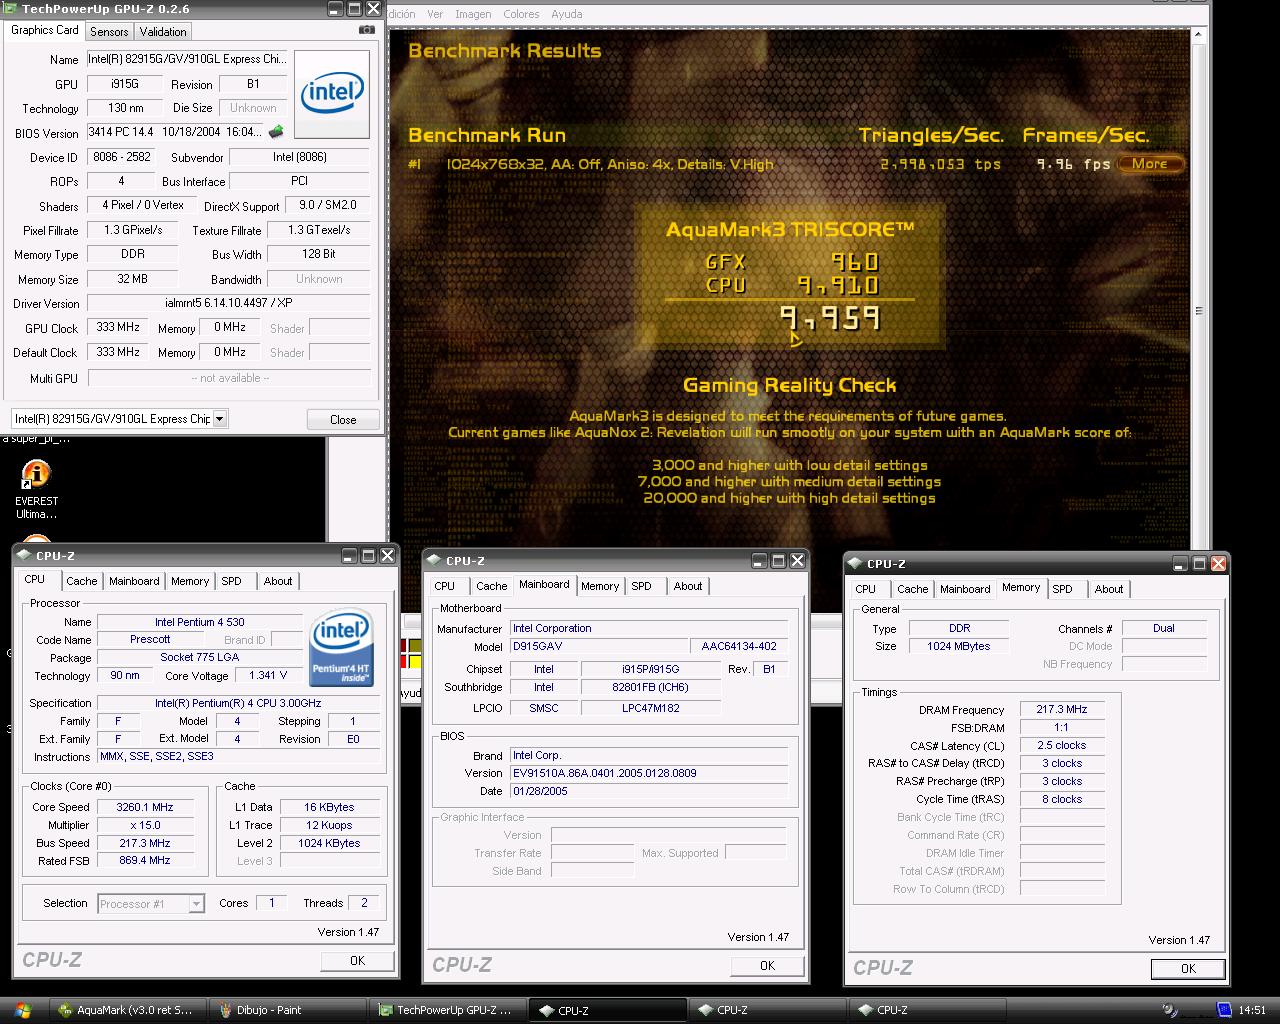Viewport: 1280px width, 1024px height.
Task: Switch to Dibujo - Paint in the taskbar
Action: point(287,1010)
